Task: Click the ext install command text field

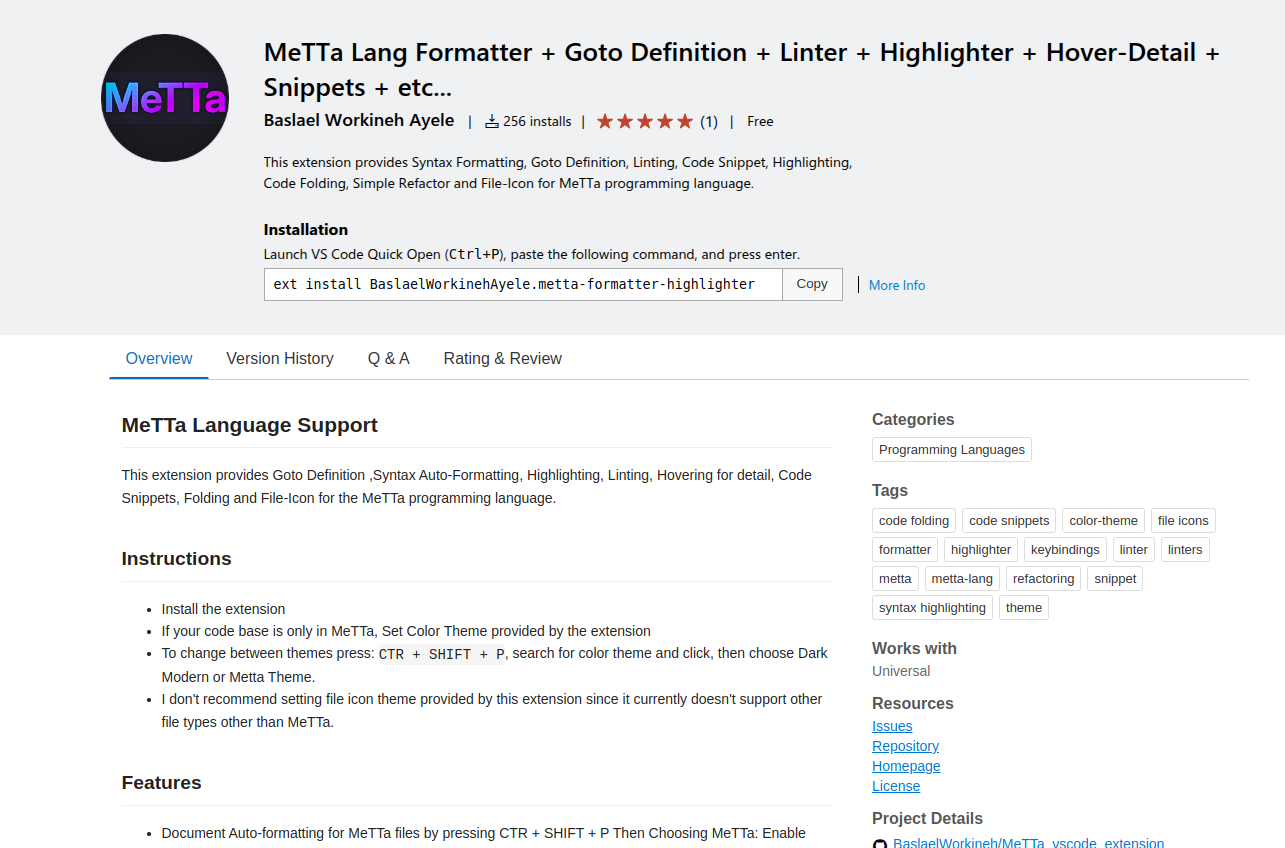Action: coord(523,284)
